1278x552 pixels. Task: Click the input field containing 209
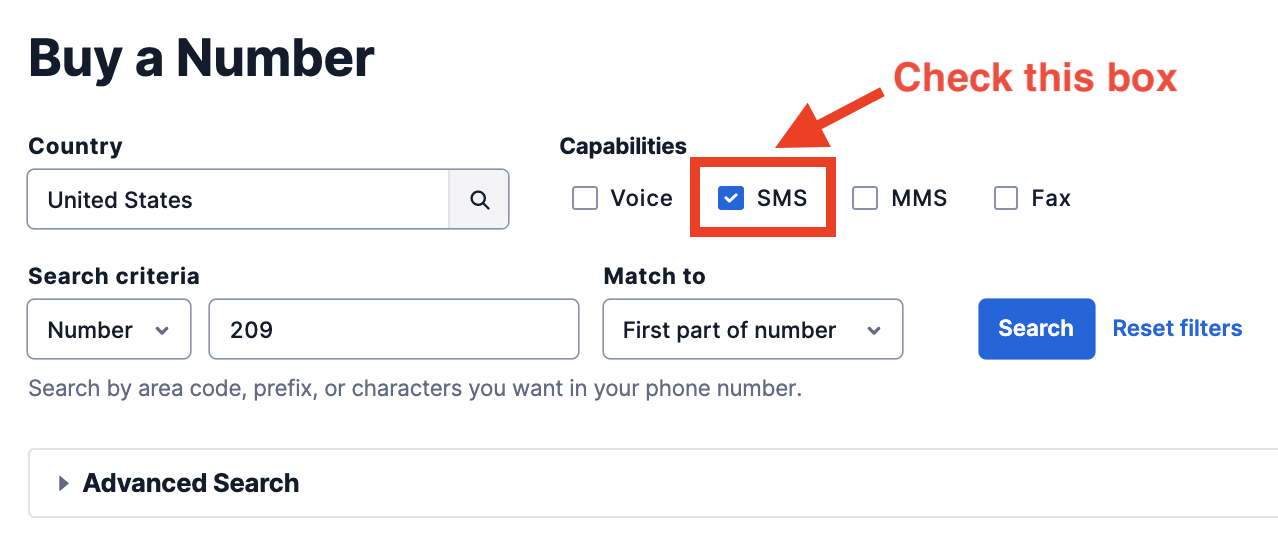point(393,329)
